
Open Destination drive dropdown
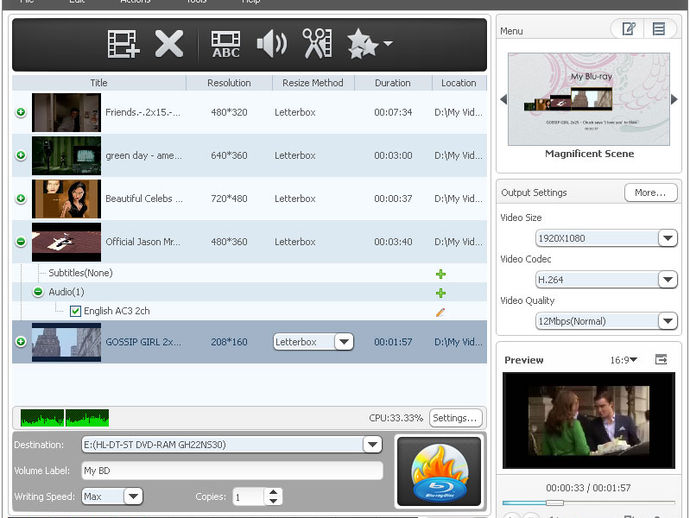pos(372,445)
